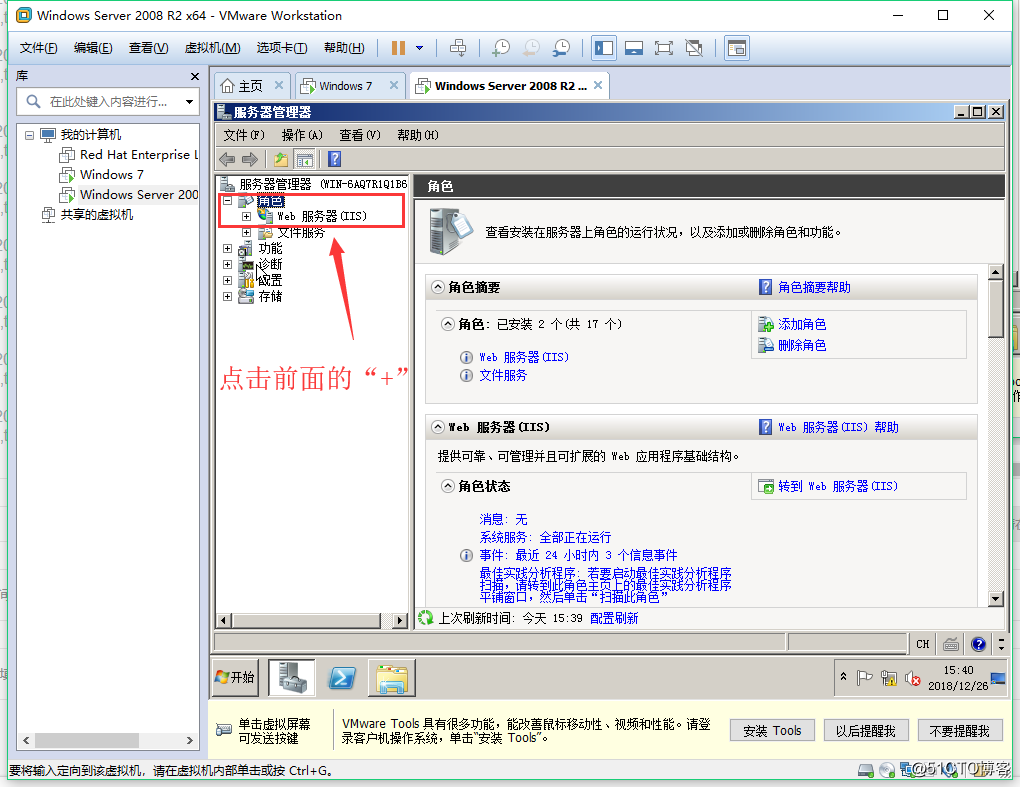The width and height of the screenshot is (1020, 787).
Task: Click the vertical scrollbar thumb in roles pane
Action: pos(995,309)
